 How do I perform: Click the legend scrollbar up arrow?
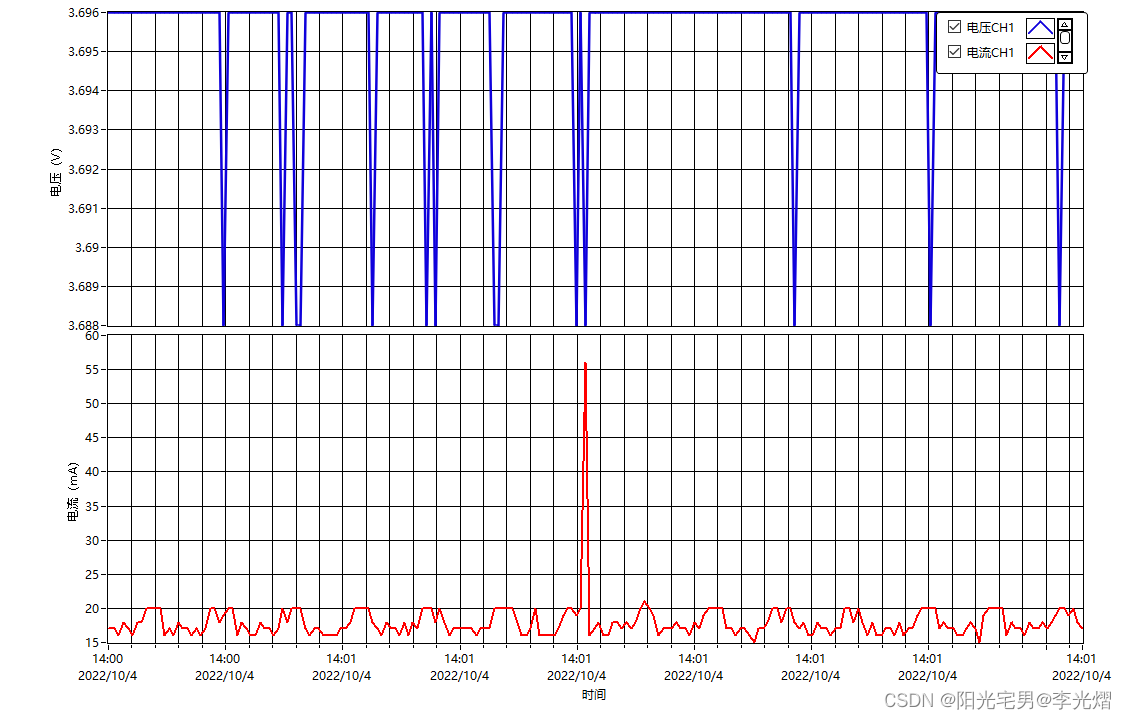[x=1065, y=24]
